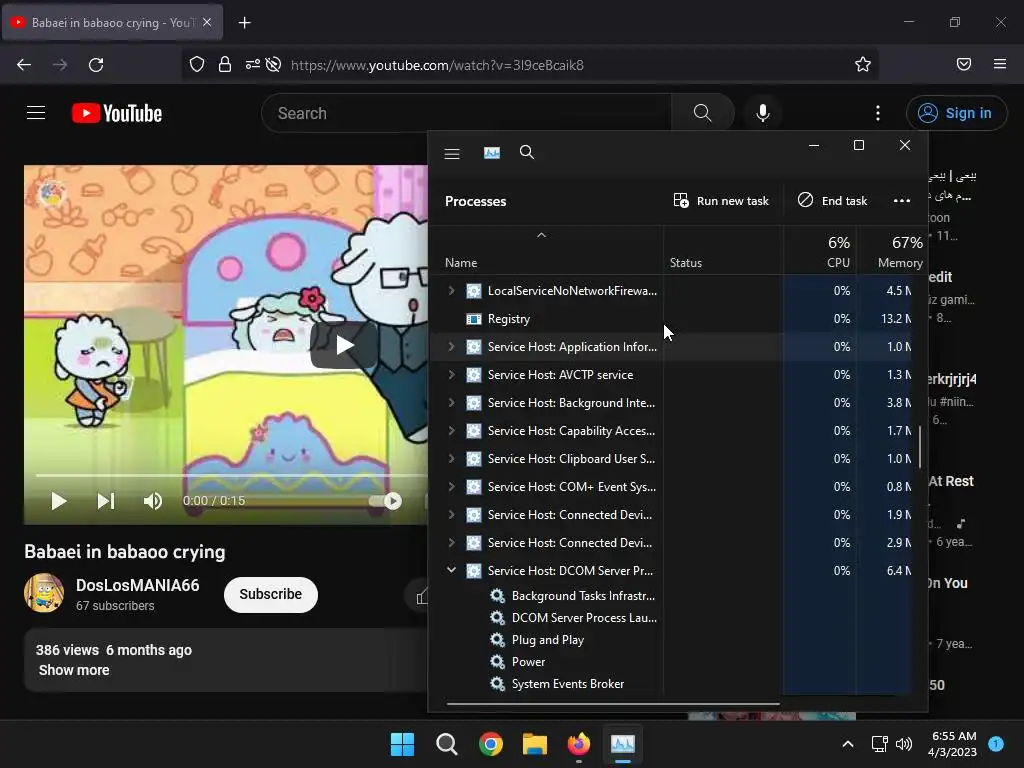
Task: Click the Task Manager performance logo icon
Action: pyautogui.click(x=492, y=153)
